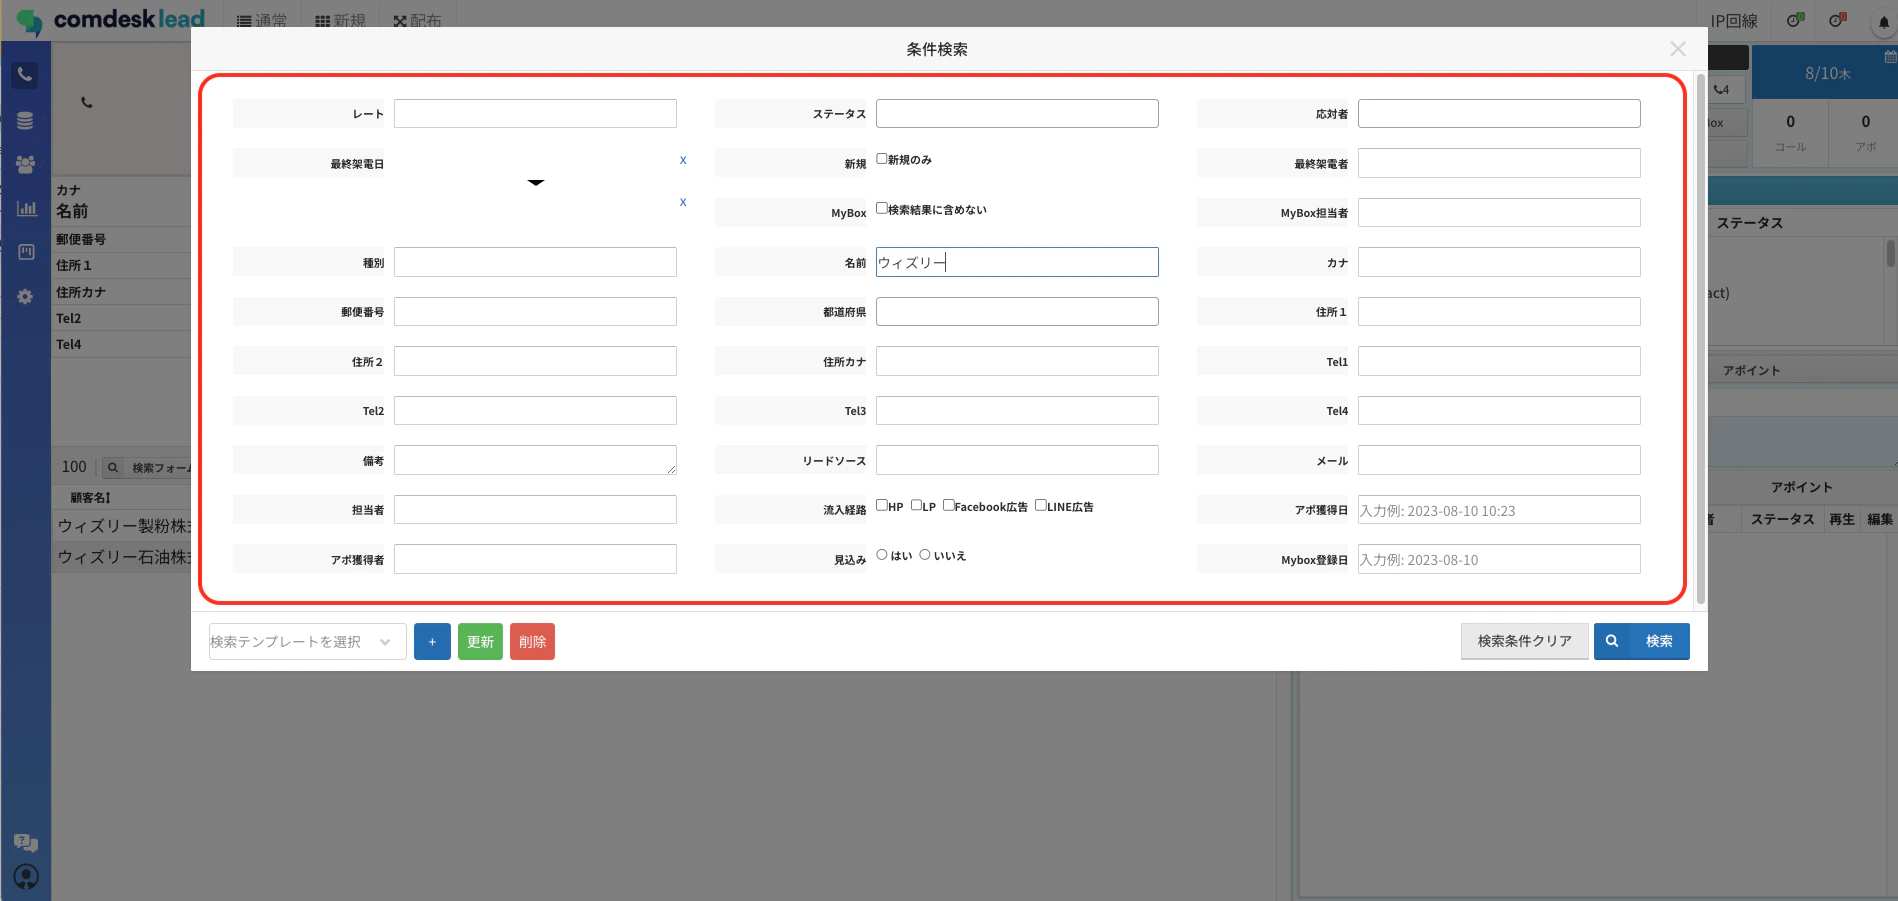Open the 都道府県 selection field
1898x901 pixels.
click(1017, 311)
